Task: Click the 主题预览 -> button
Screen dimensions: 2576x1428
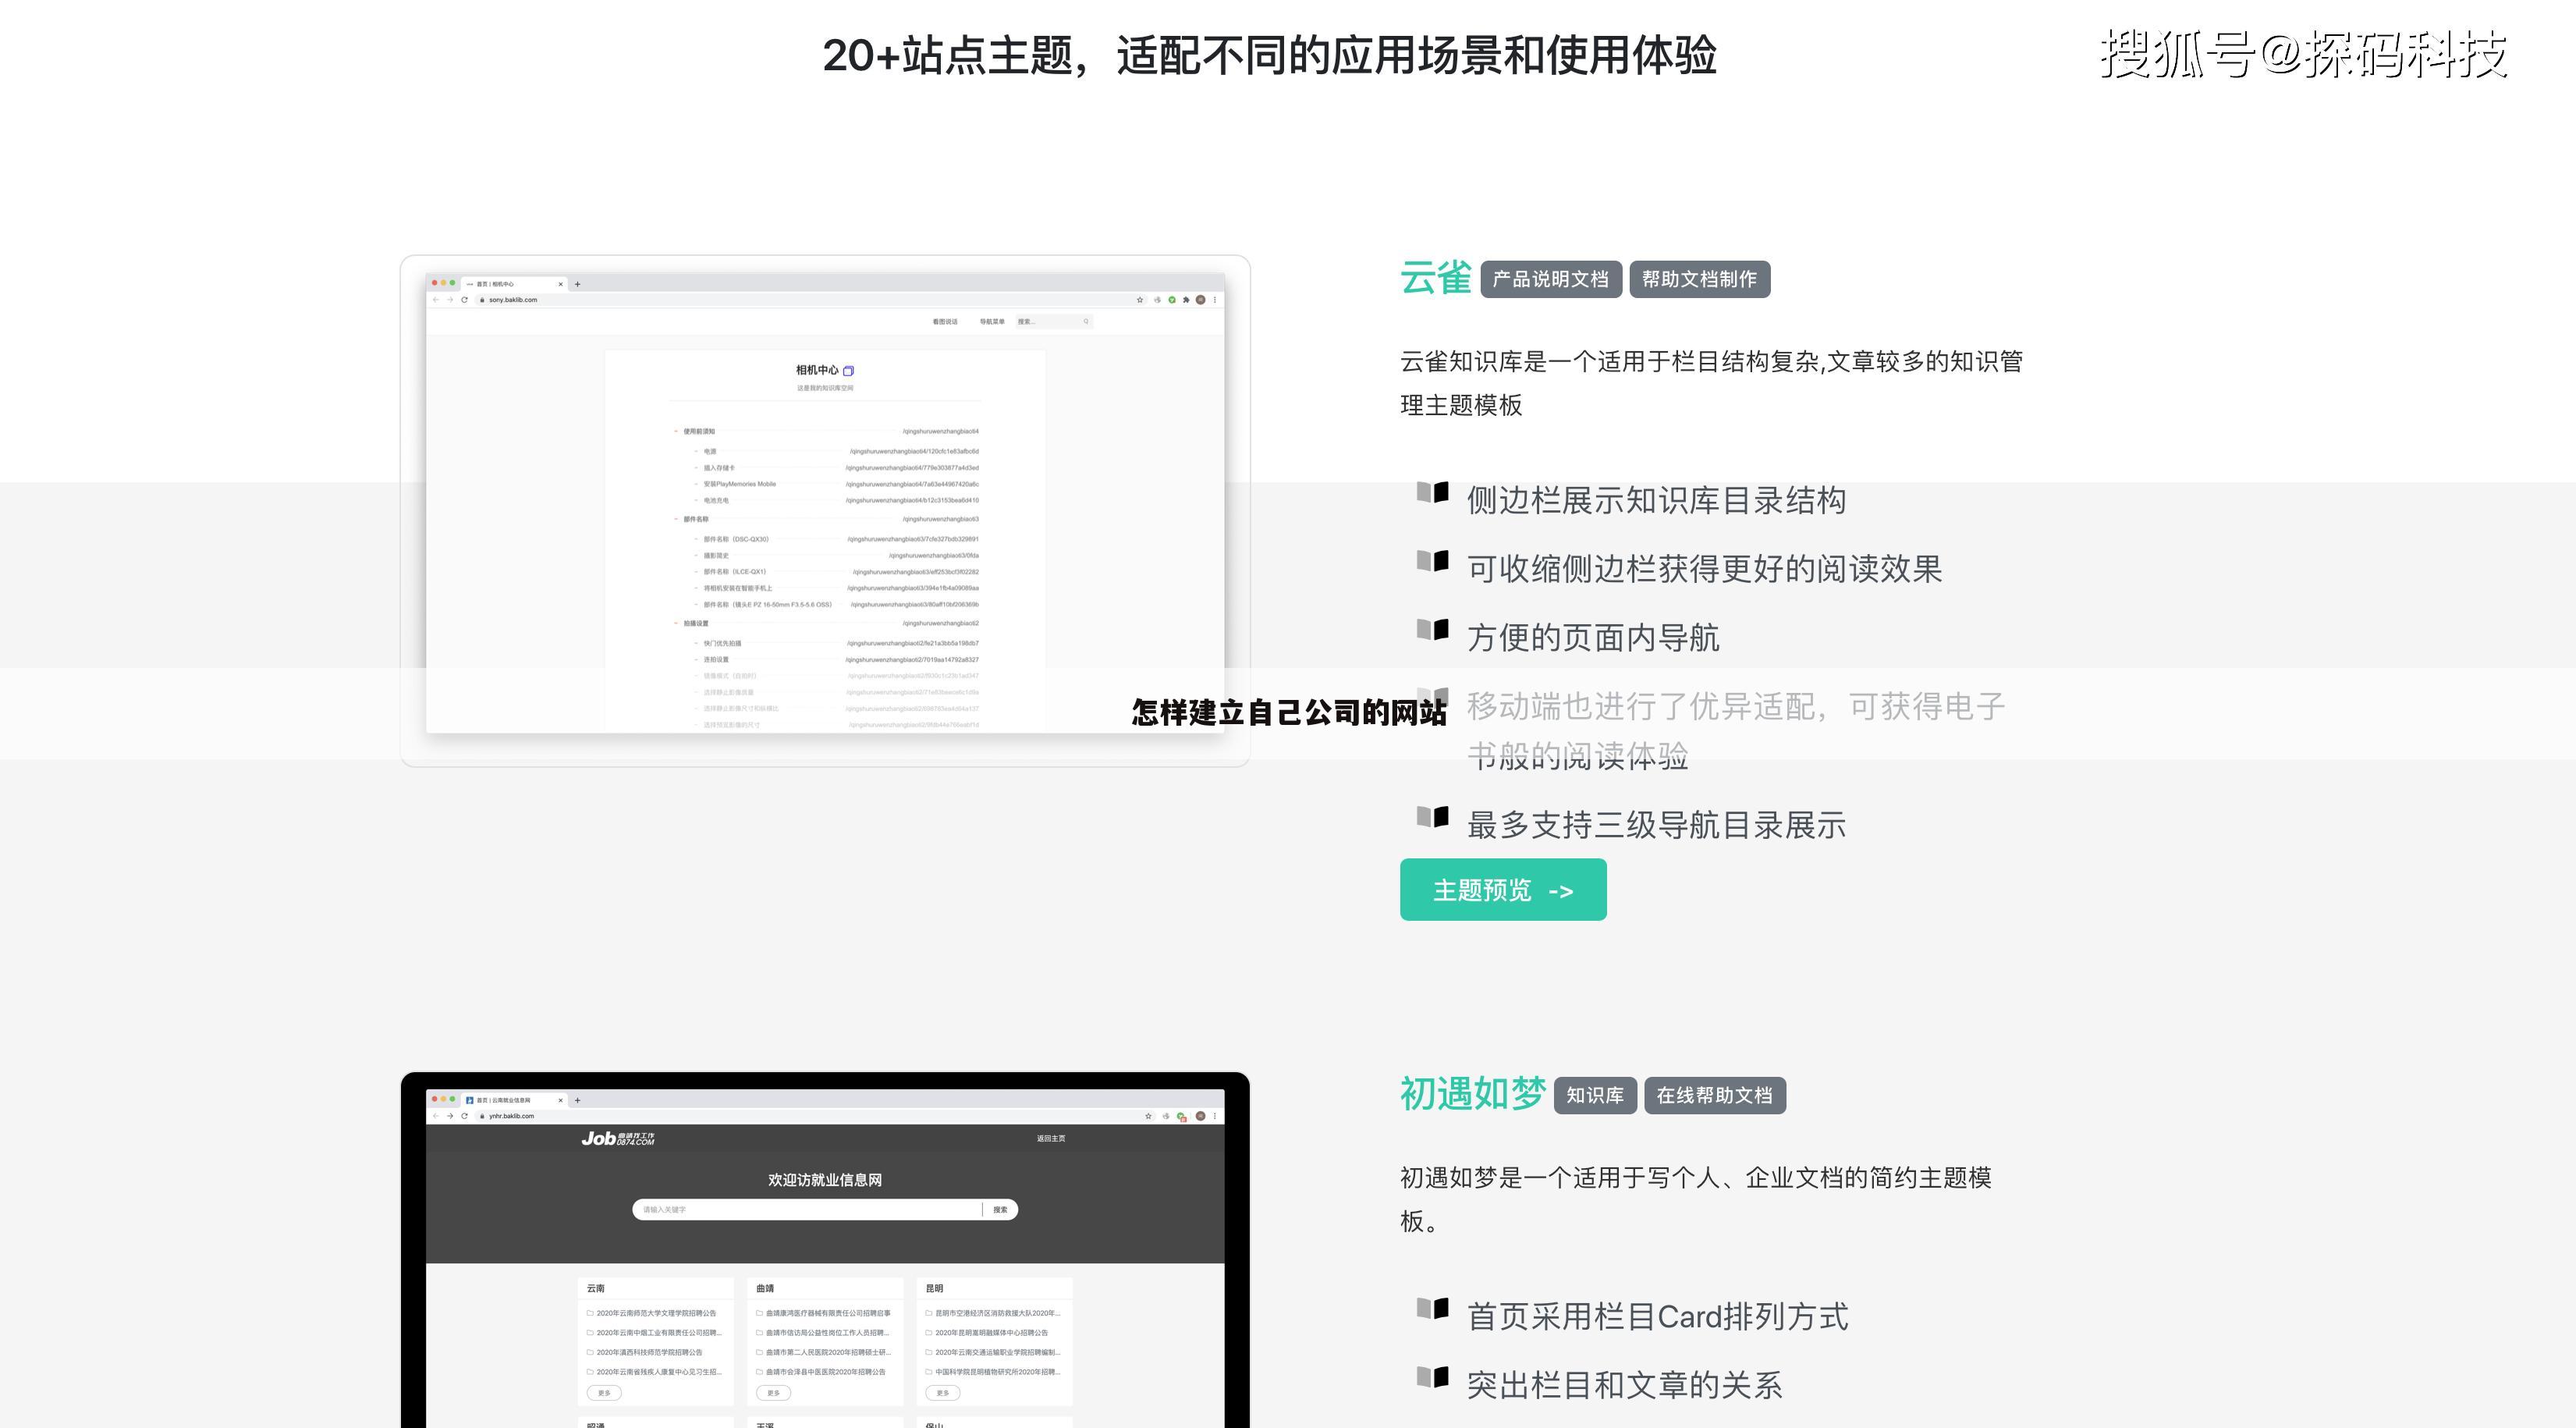Action: pyautogui.click(x=1503, y=889)
